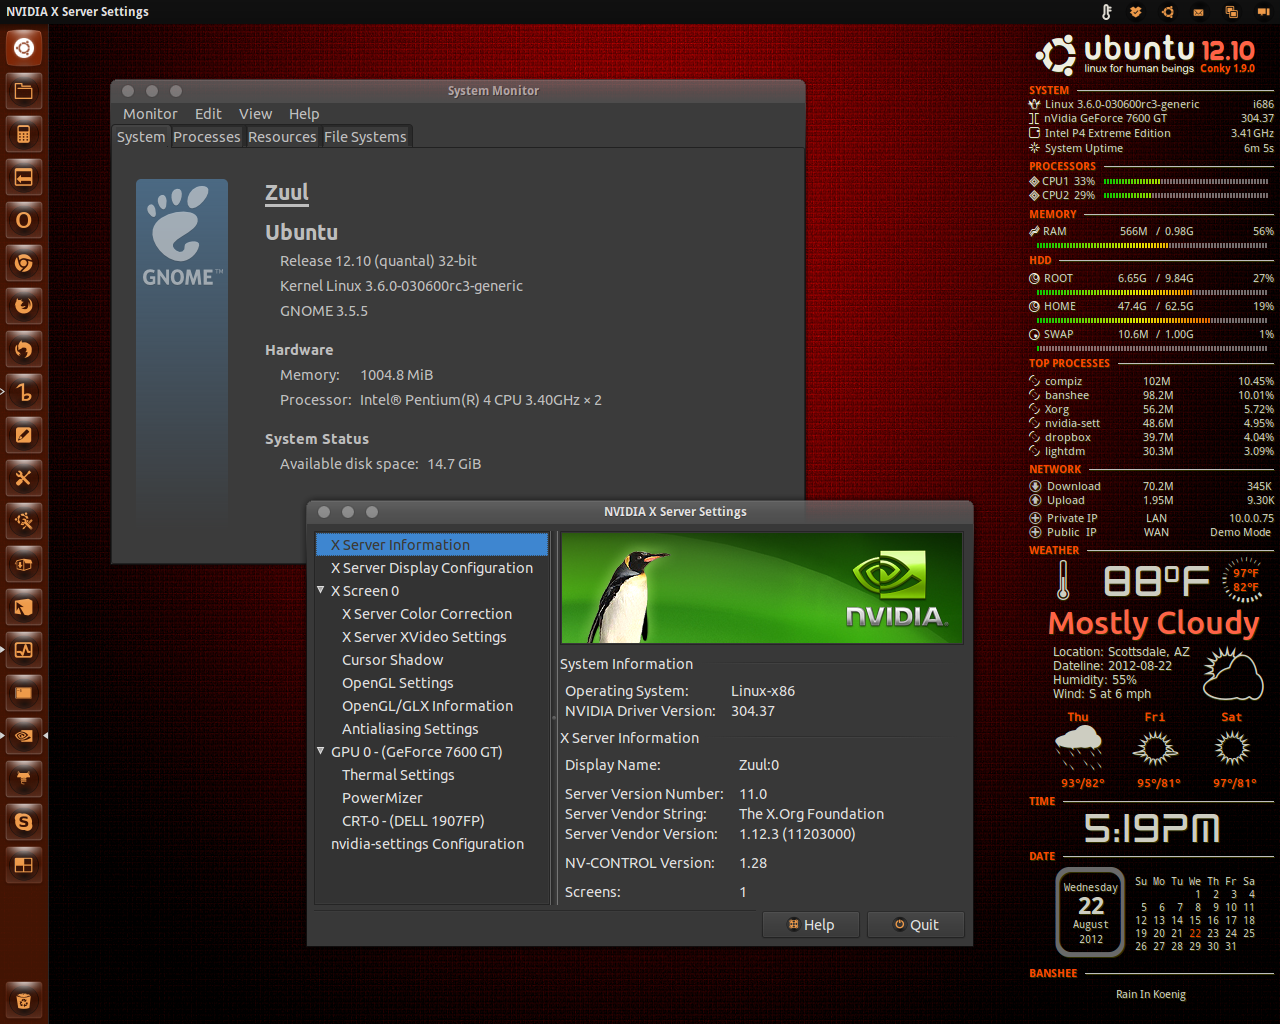Open the Monitor menu
The image size is (1280, 1024).
coord(150,114)
